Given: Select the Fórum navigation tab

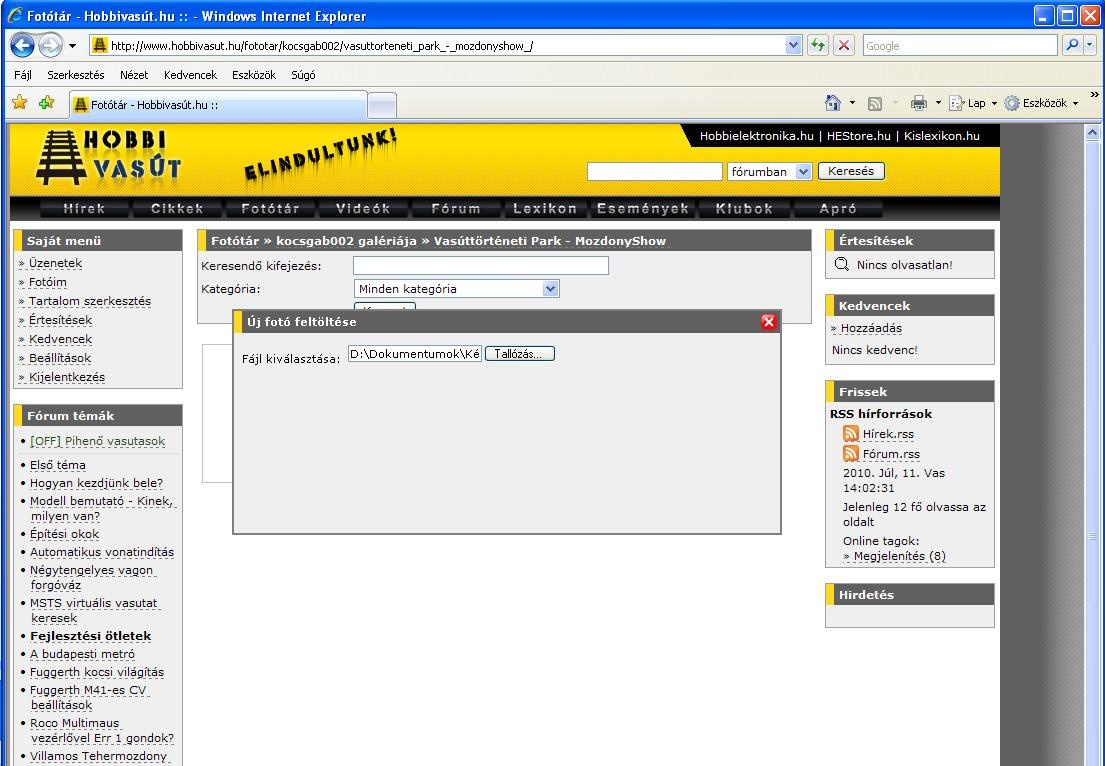Looking at the screenshot, I should (x=455, y=209).
